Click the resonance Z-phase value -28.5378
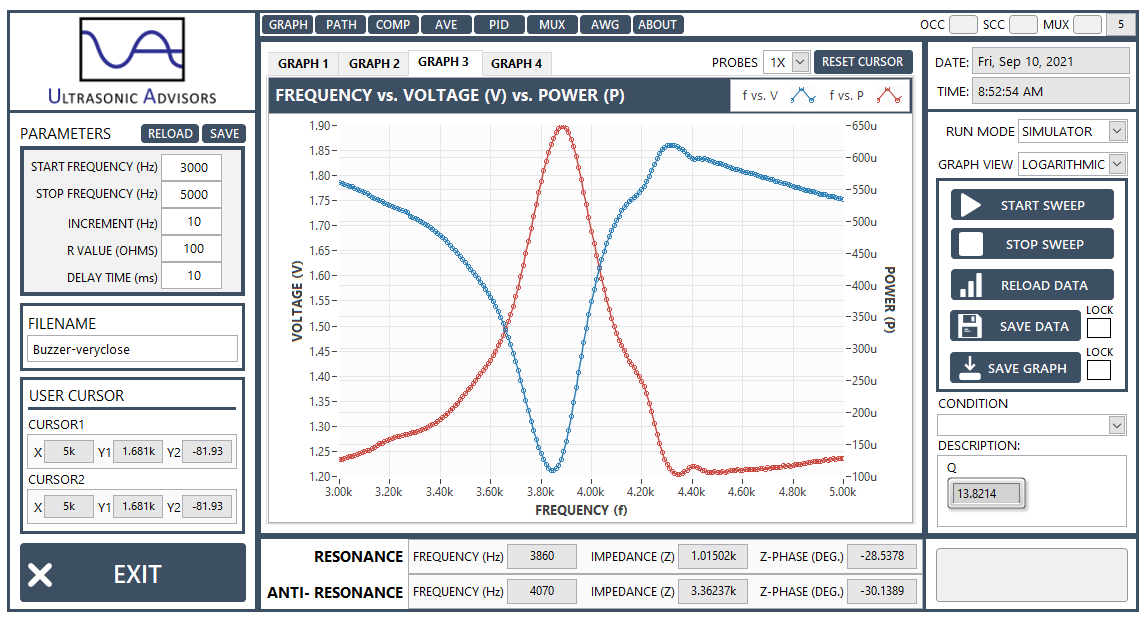1147x617 pixels. (x=881, y=556)
